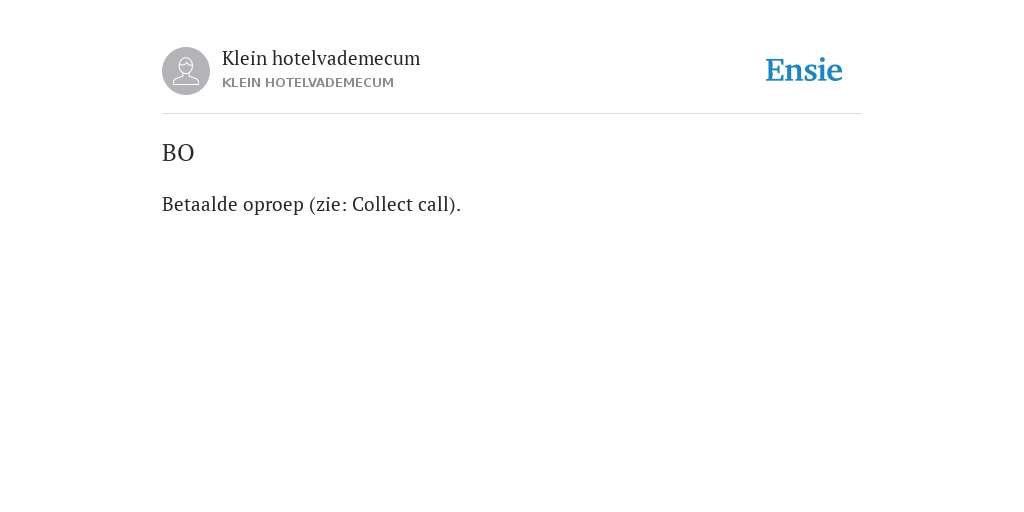Click the letter 'O' in the BO heading
The height and width of the screenshot is (512, 1024).
[186, 153]
